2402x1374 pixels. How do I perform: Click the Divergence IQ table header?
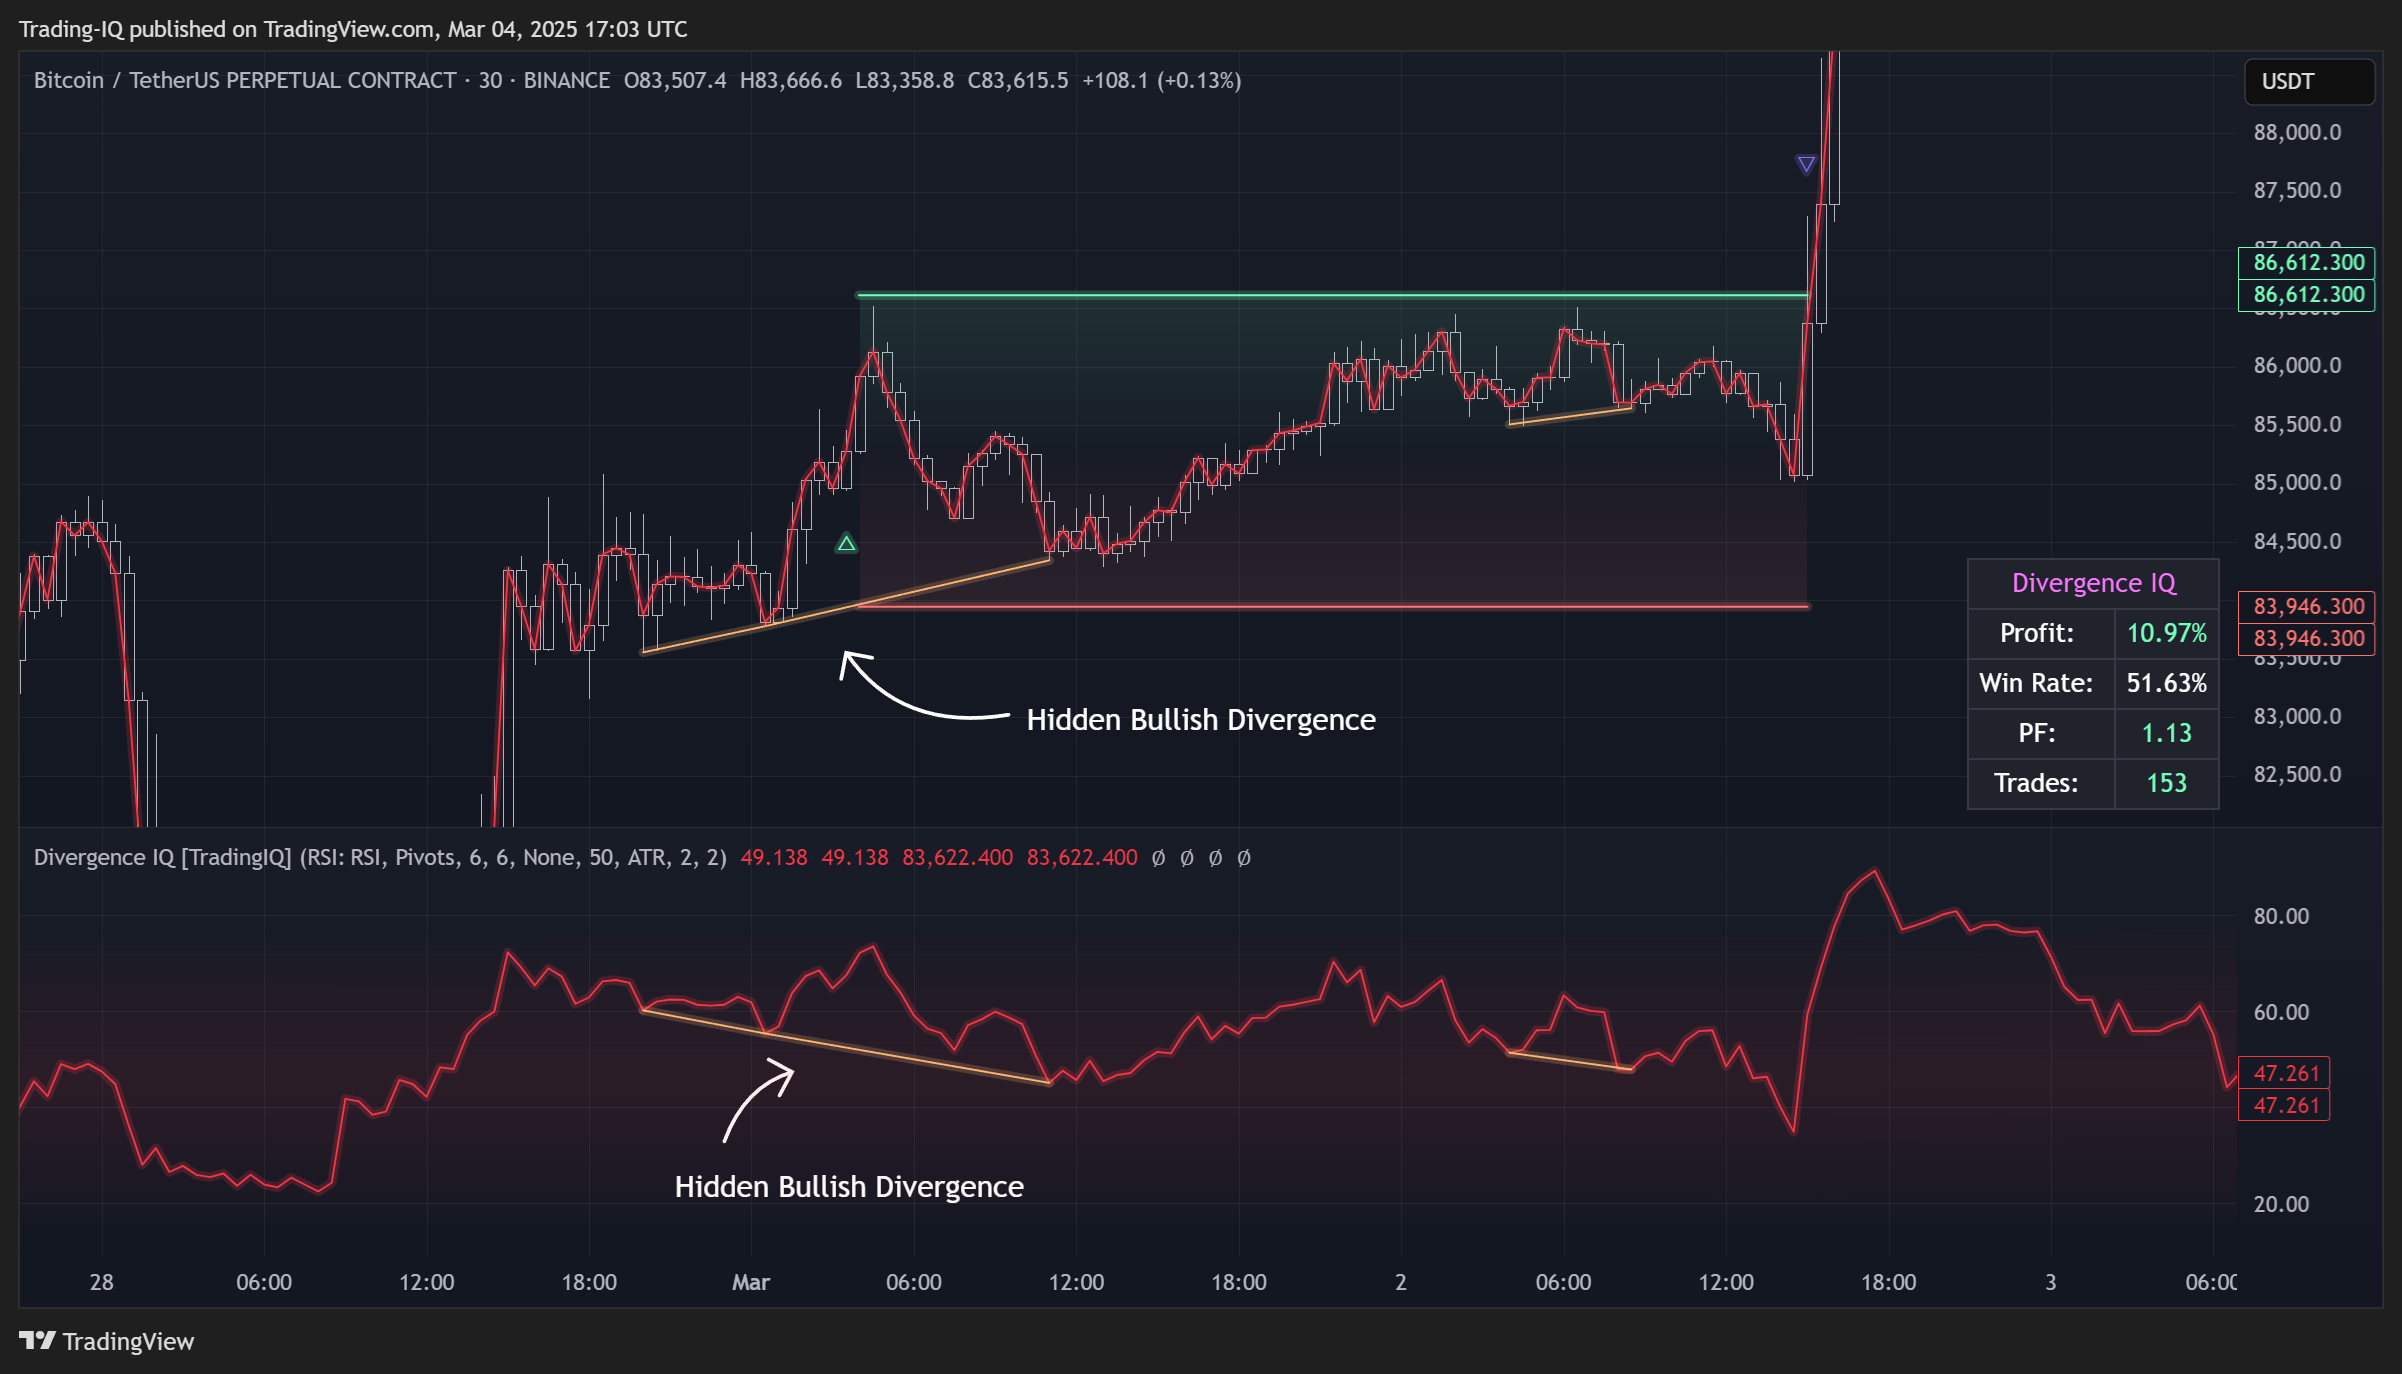coord(2093,583)
